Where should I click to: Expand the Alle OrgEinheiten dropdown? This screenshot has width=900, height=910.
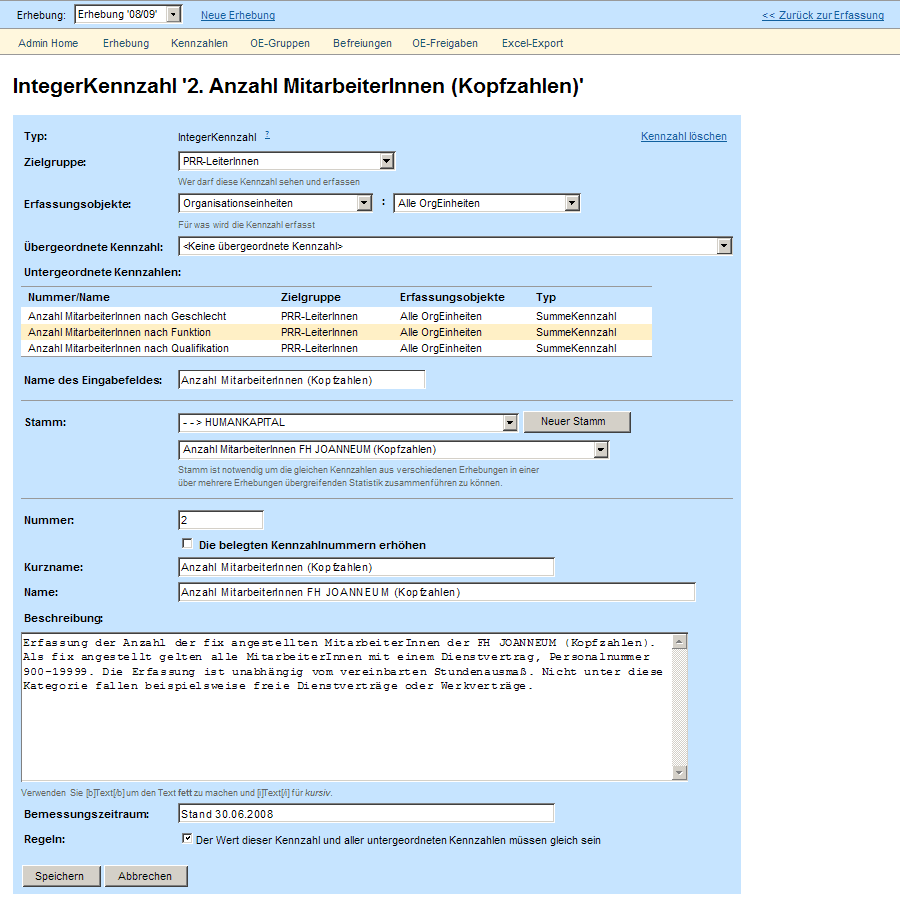(x=487, y=203)
